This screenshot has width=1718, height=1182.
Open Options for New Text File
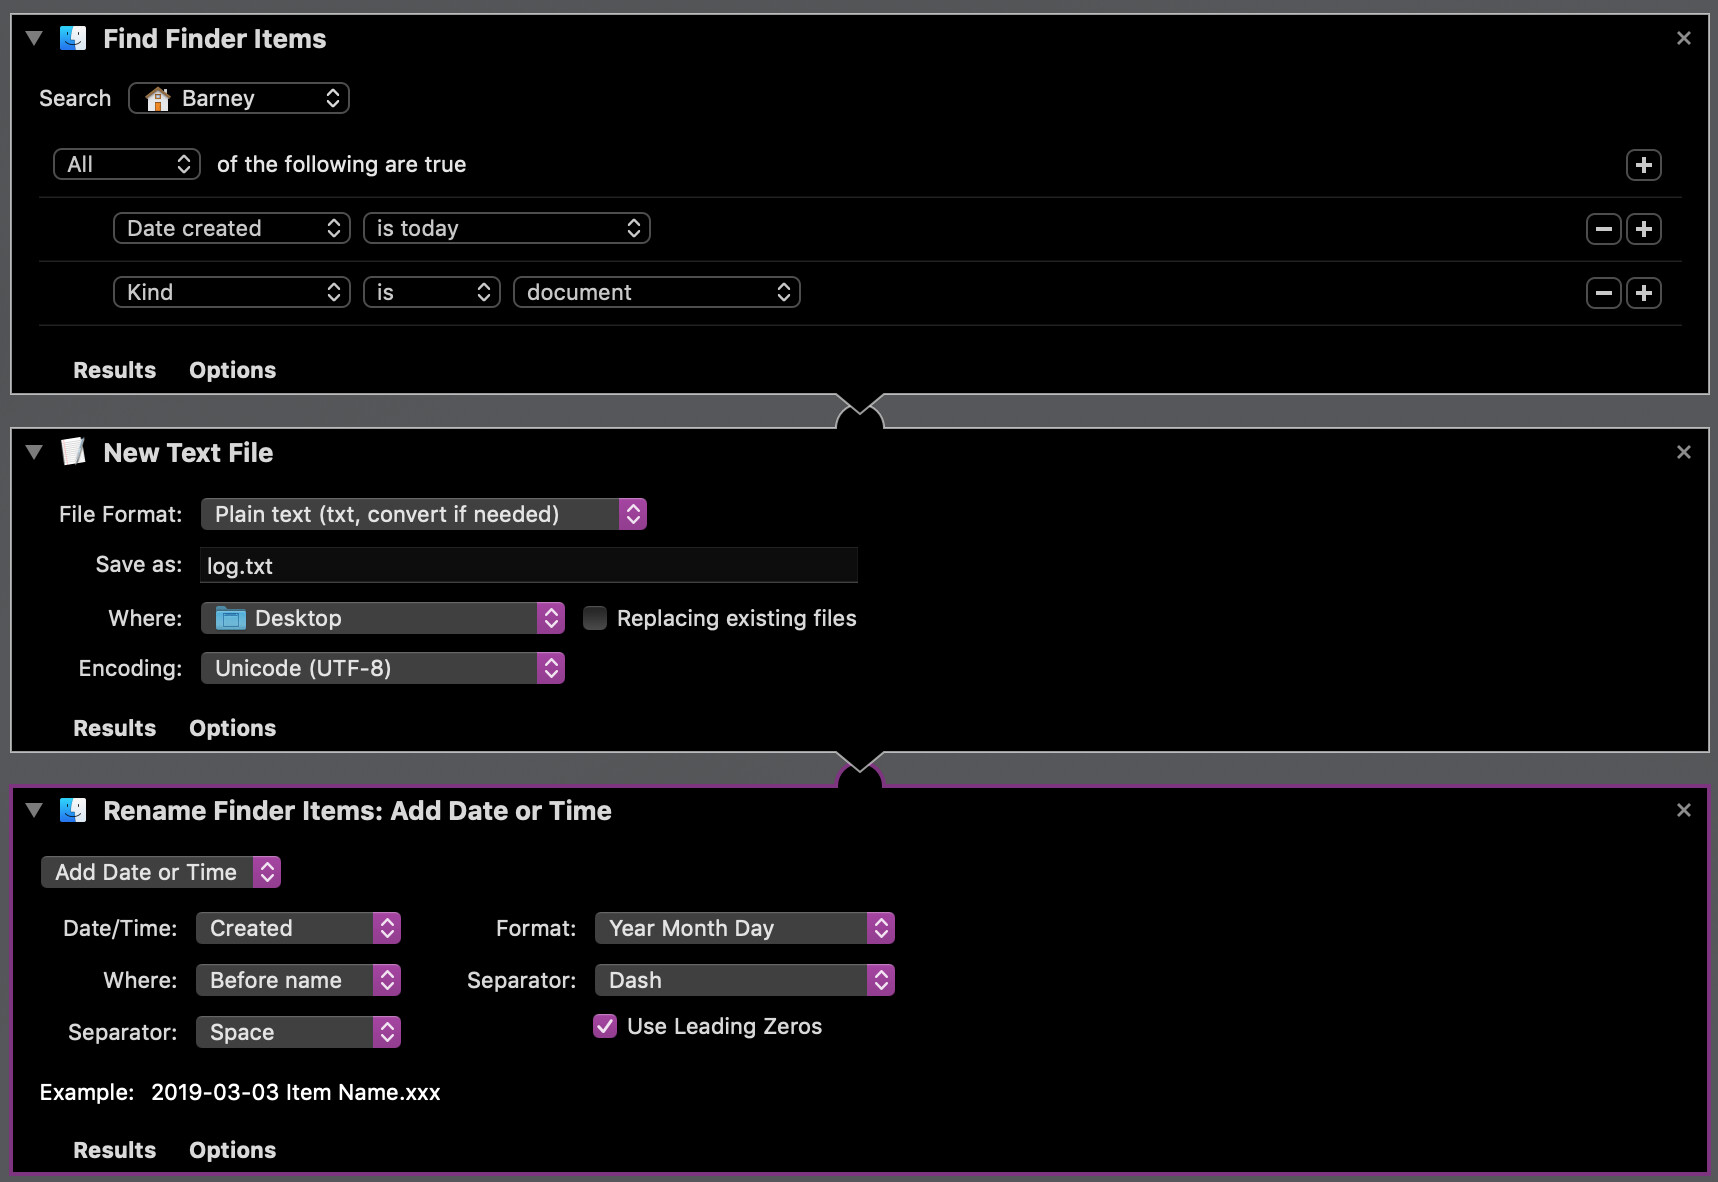tap(232, 728)
